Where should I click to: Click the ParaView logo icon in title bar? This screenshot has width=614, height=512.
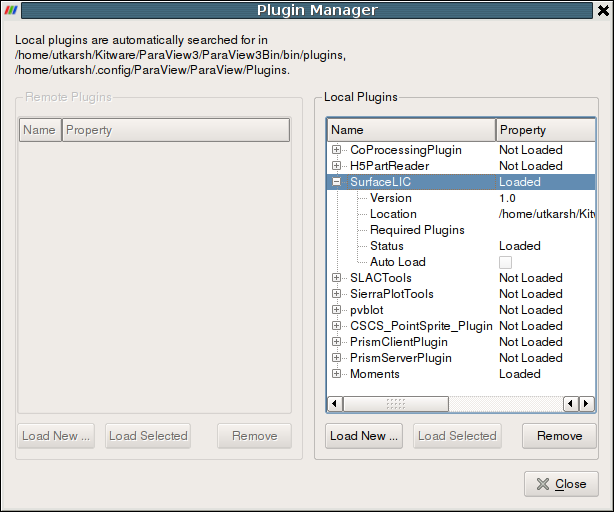click(x=11, y=10)
